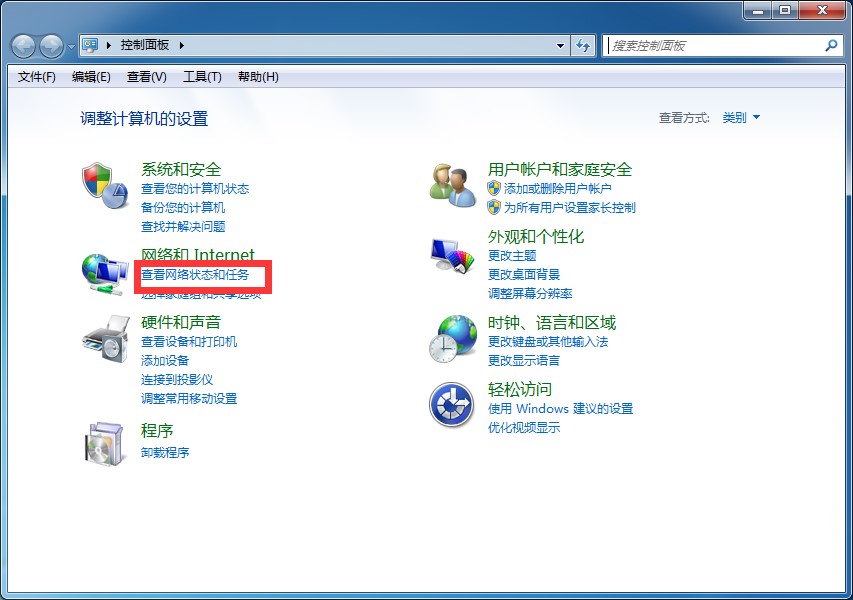Open the 工具(T) menu

(x=201, y=77)
